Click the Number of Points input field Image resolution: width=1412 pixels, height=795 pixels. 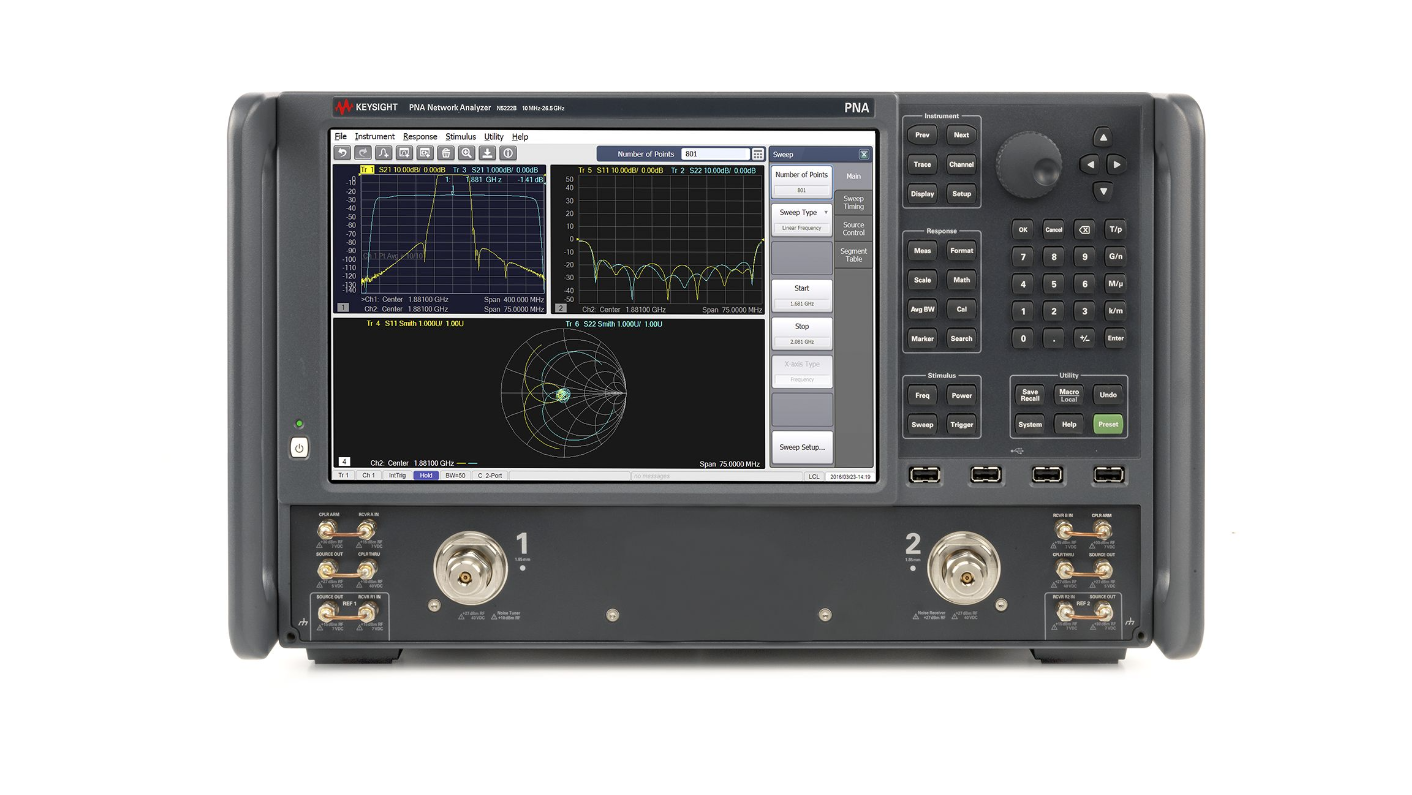718,154
